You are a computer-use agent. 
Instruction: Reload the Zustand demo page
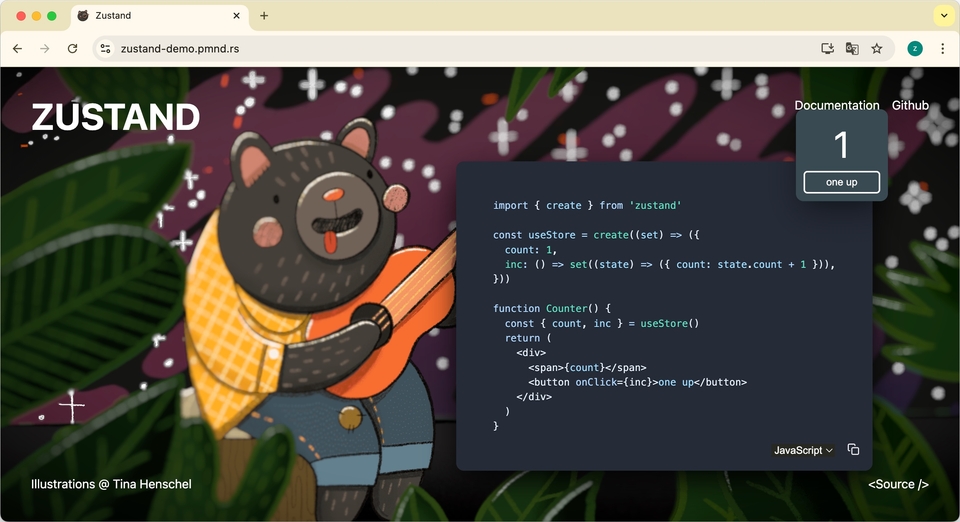(72, 48)
